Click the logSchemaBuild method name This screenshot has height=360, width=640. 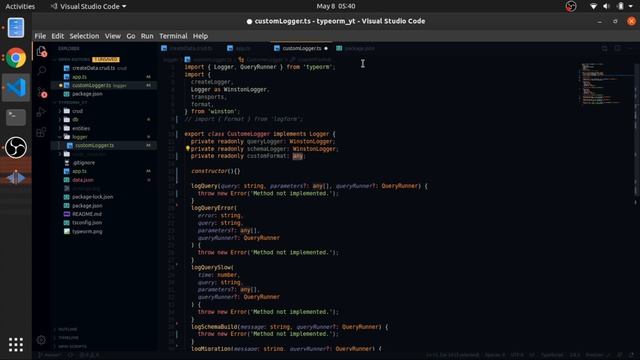click(214, 327)
